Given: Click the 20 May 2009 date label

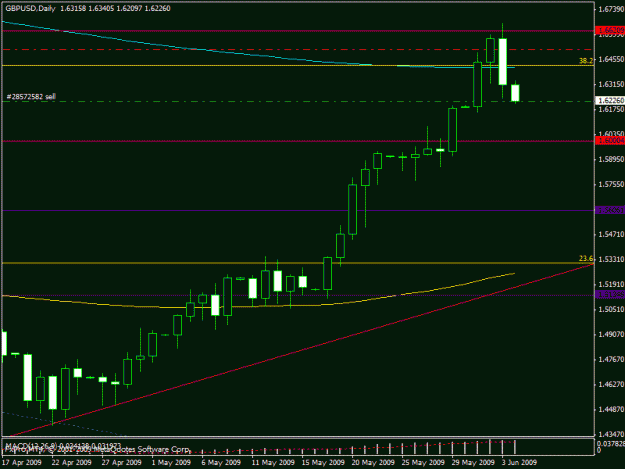Looking at the screenshot, I should 373,463.
